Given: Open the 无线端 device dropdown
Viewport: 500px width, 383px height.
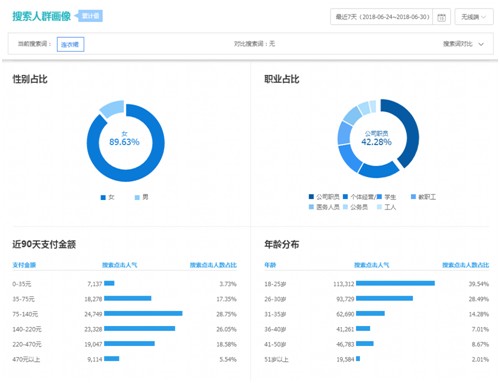Looking at the screenshot, I should [x=474, y=17].
